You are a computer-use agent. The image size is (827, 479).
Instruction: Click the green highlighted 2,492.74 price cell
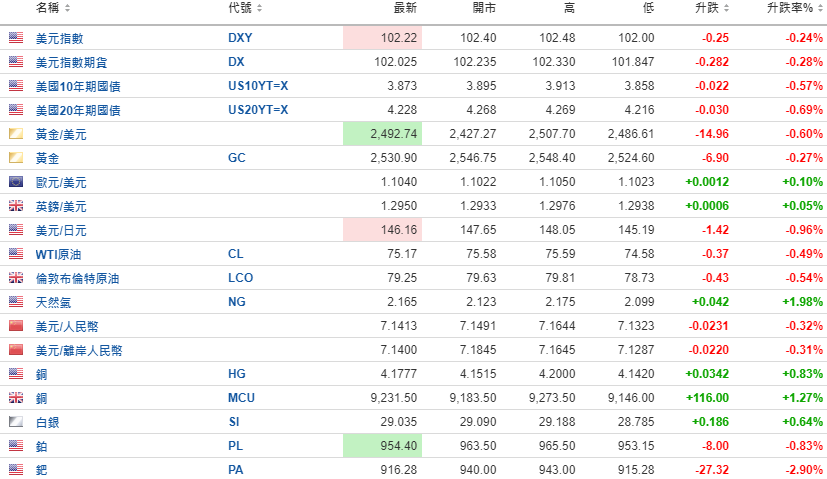(x=382, y=134)
